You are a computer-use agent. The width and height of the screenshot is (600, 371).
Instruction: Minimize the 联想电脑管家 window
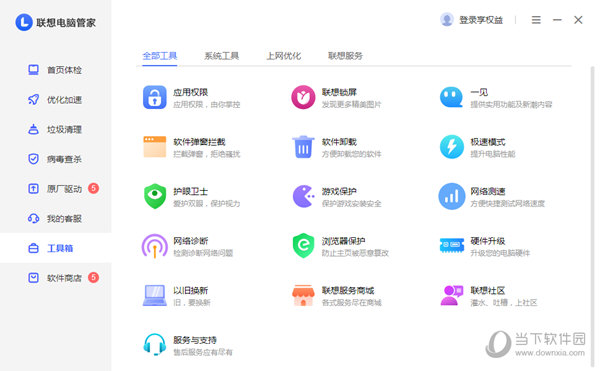click(557, 20)
